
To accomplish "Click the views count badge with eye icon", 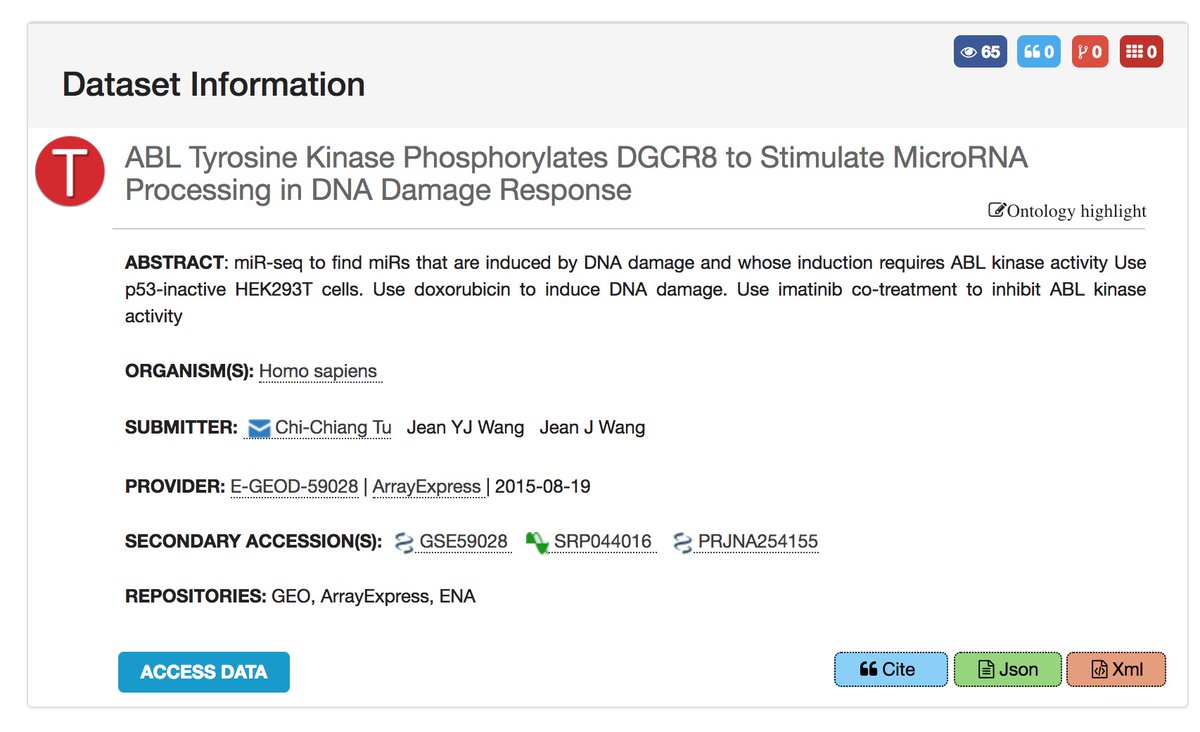I will pos(980,52).
